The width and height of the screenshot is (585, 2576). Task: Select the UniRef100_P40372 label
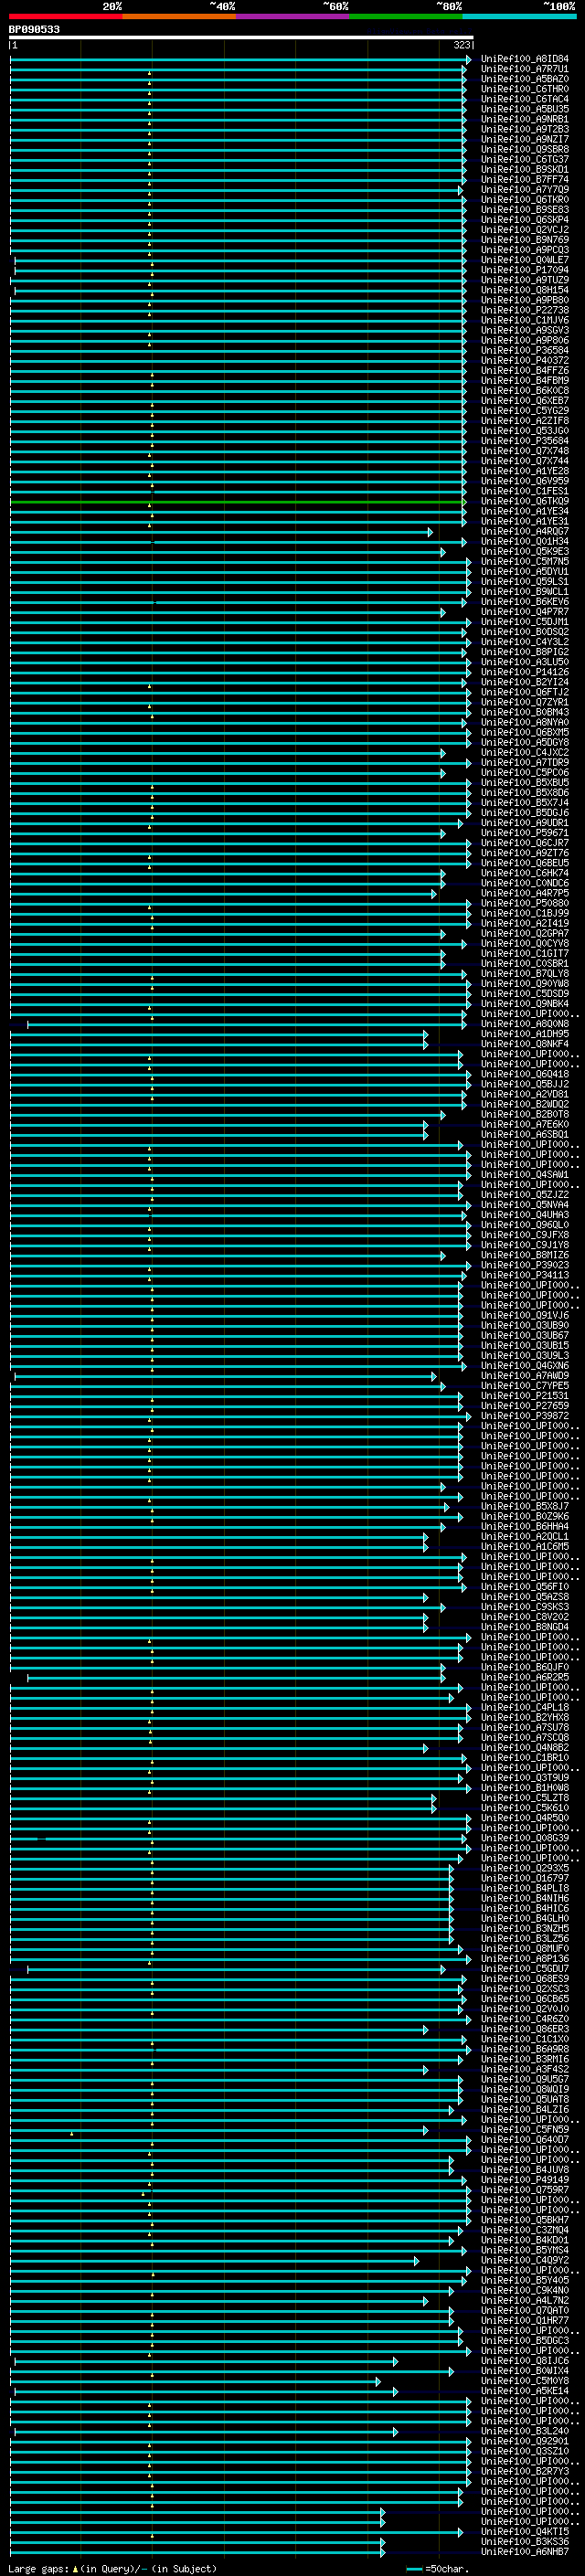coord(525,360)
